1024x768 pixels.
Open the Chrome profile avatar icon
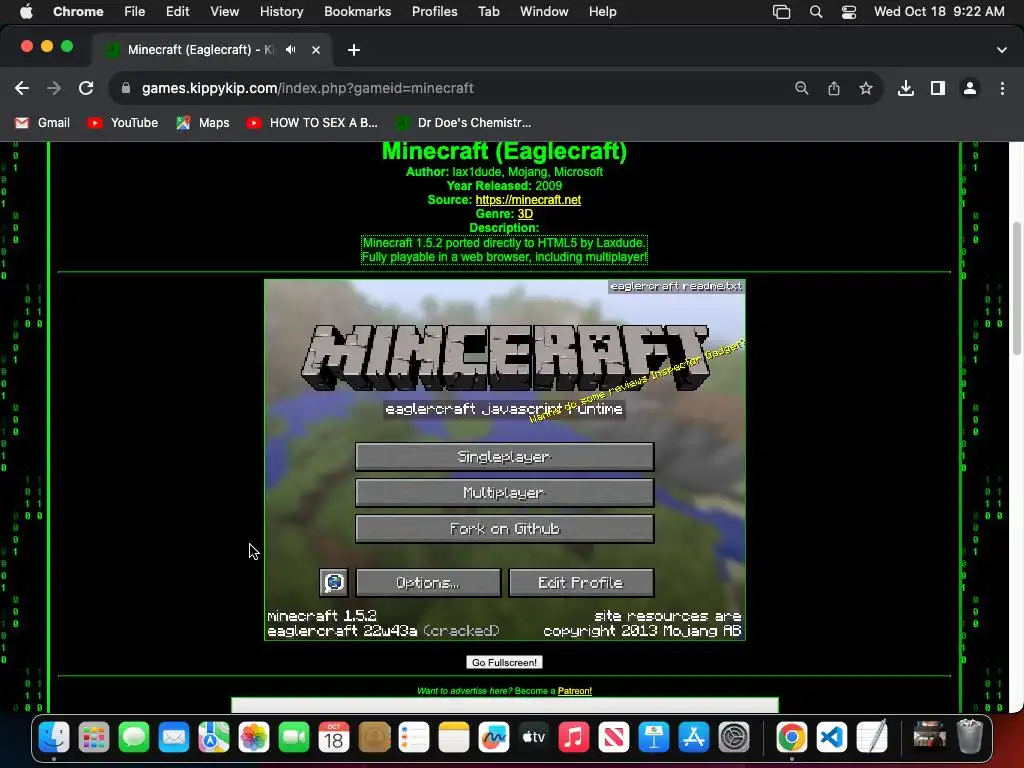(x=970, y=88)
